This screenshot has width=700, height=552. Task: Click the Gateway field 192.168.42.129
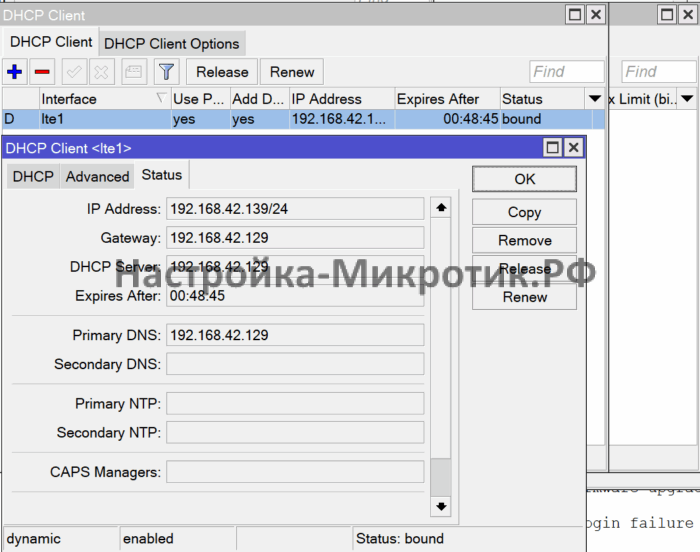click(x=295, y=238)
